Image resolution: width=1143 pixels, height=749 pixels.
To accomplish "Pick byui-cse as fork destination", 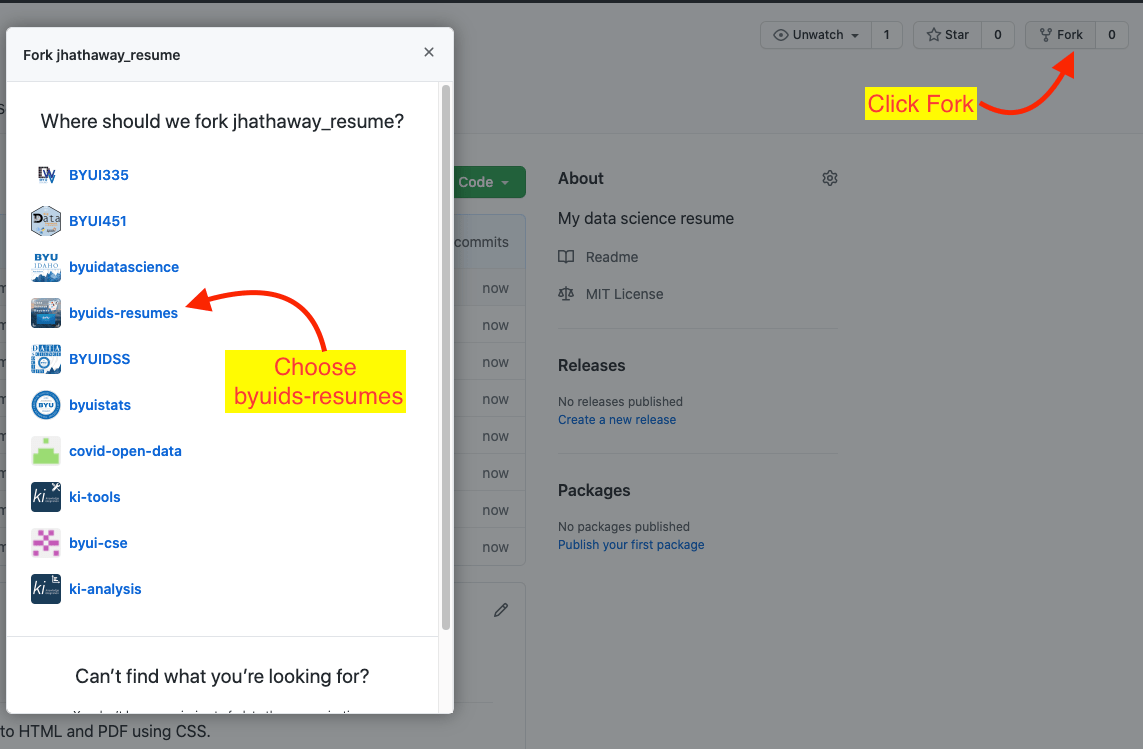I will click(x=98, y=543).
